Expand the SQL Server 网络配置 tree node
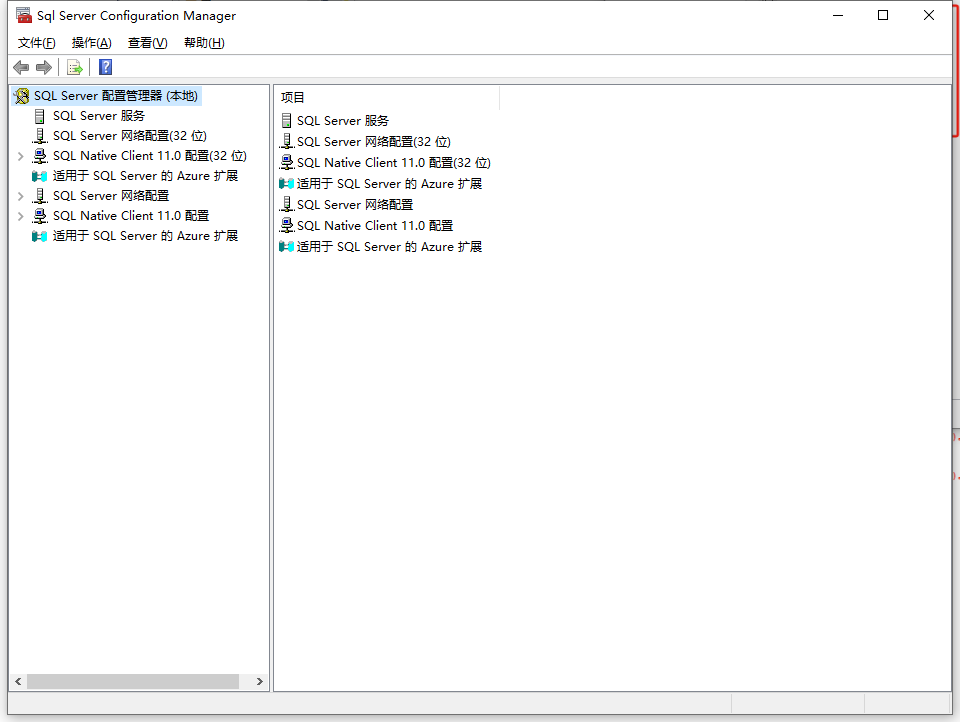 [21, 196]
